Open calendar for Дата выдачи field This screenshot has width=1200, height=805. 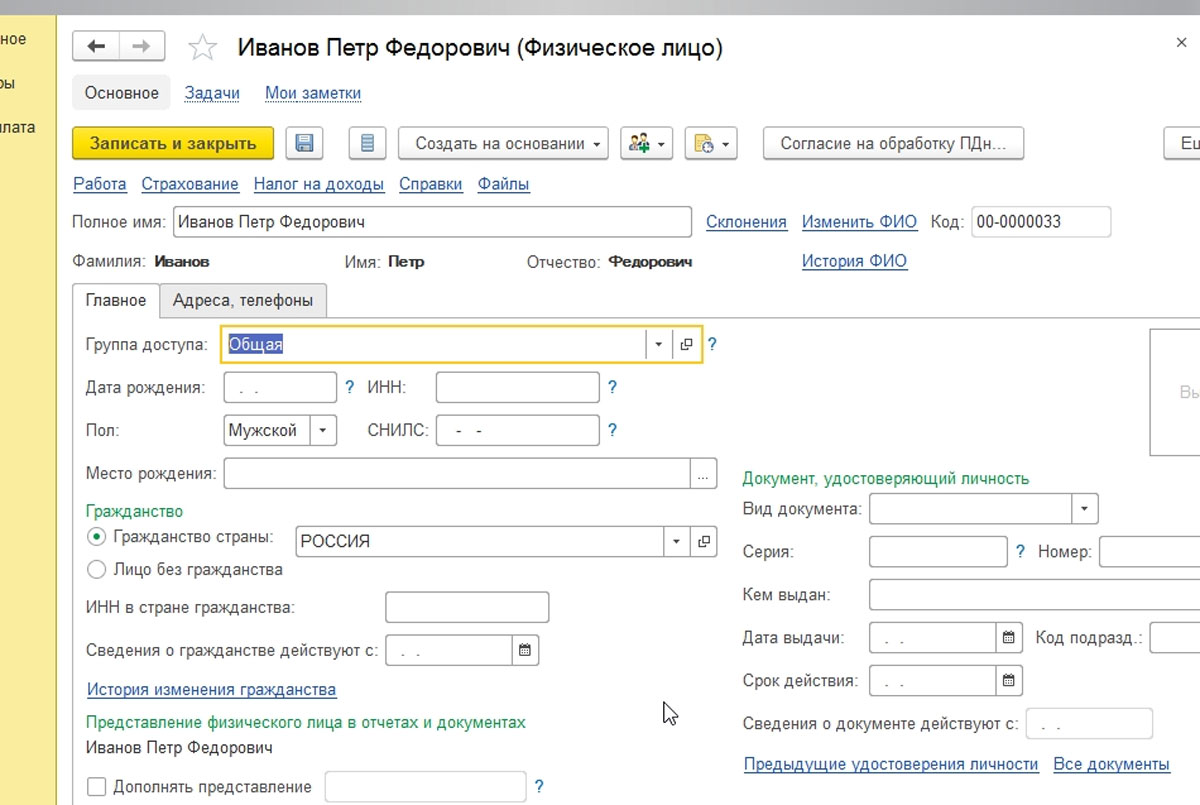coord(1009,637)
